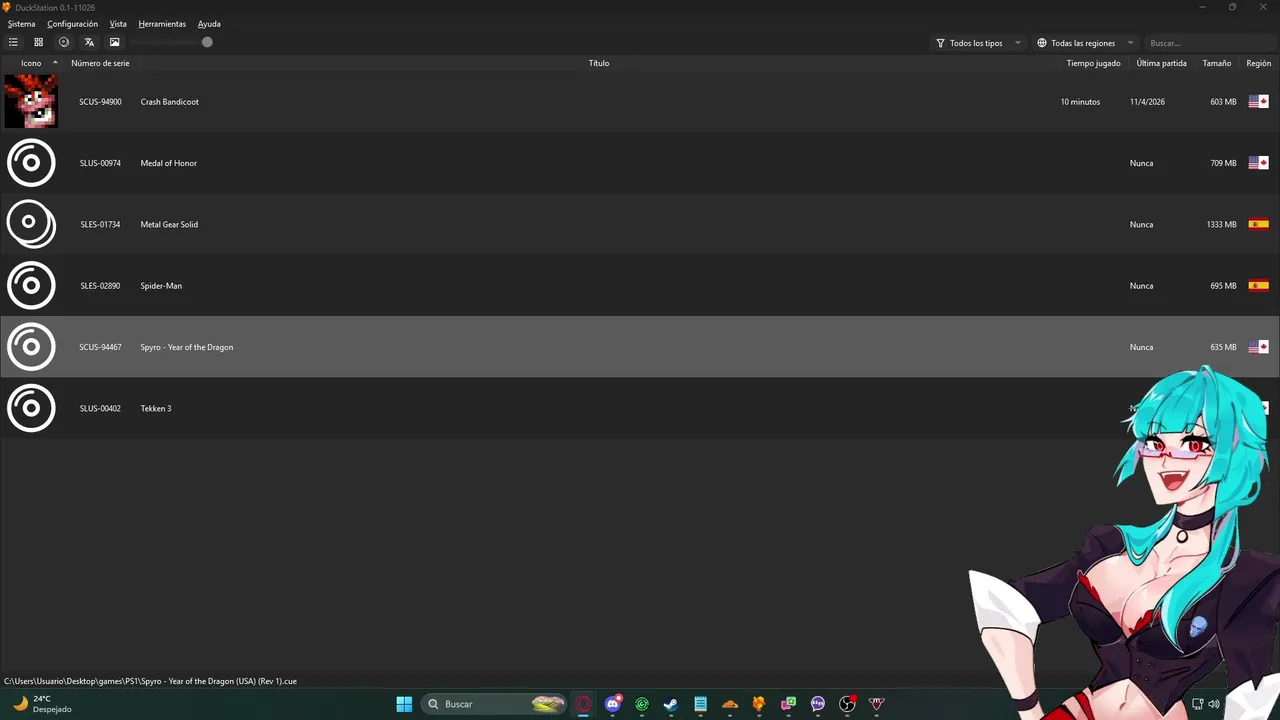
Task: Toggle merge disc sets toolbar button
Action: click(x=64, y=42)
